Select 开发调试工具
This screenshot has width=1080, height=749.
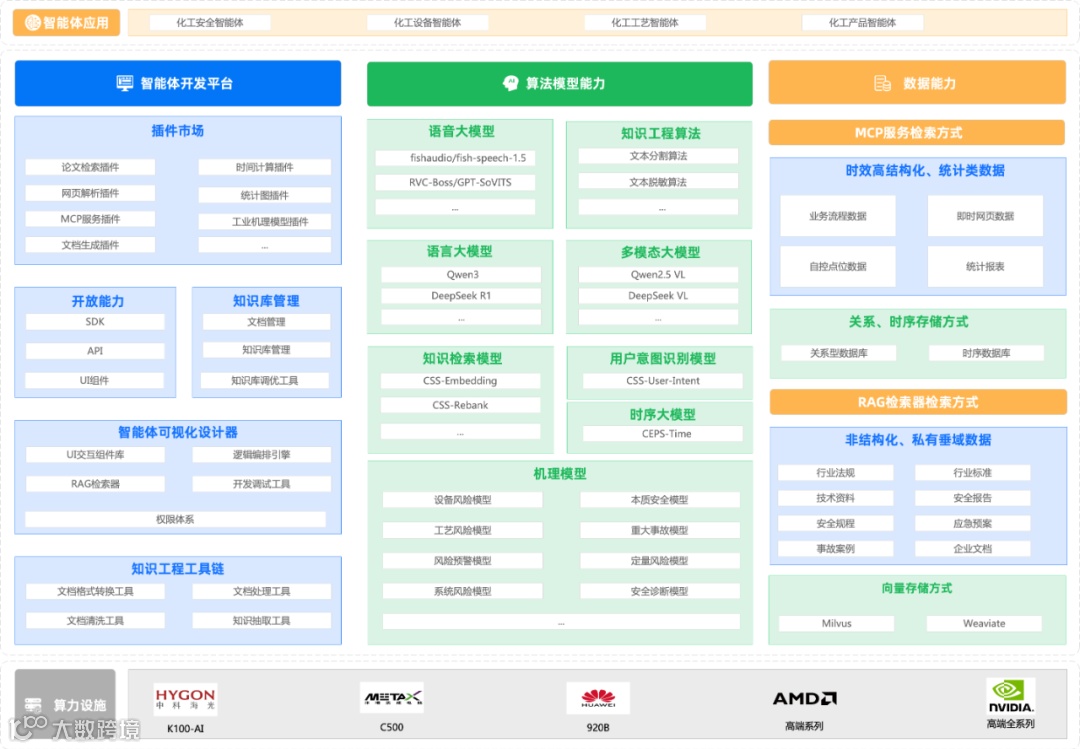pos(262,484)
